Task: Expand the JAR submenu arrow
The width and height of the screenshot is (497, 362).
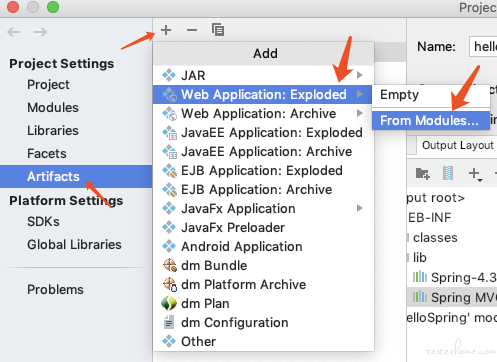Action: [360, 75]
